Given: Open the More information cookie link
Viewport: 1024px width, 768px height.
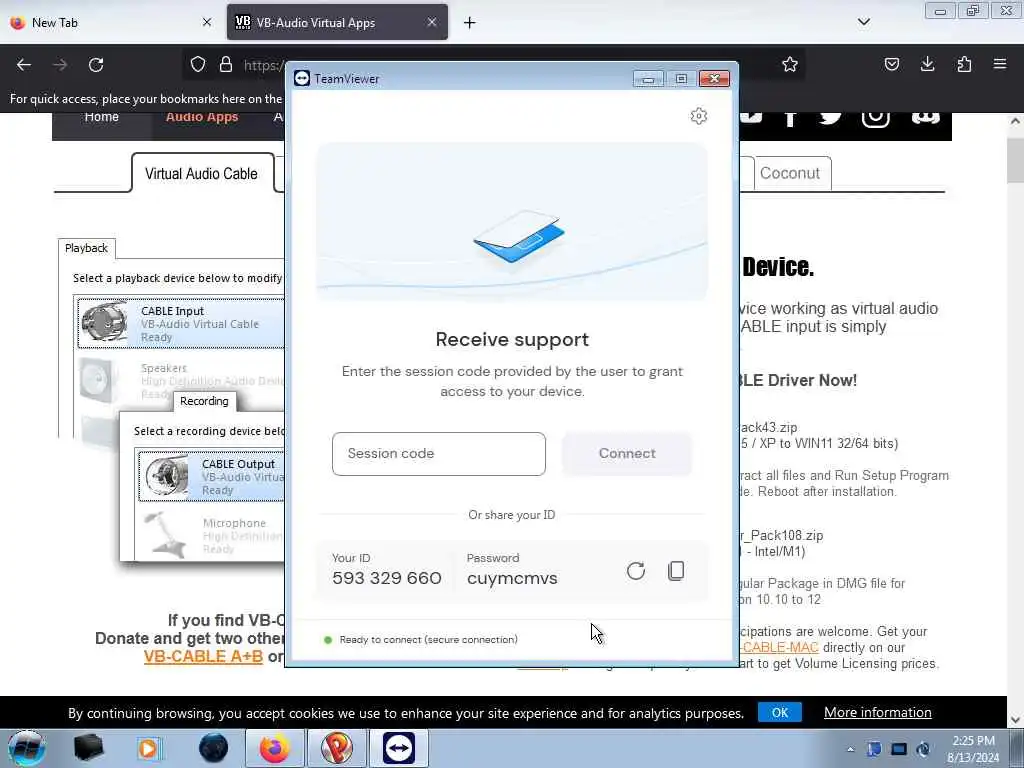Looking at the screenshot, I should click(877, 712).
